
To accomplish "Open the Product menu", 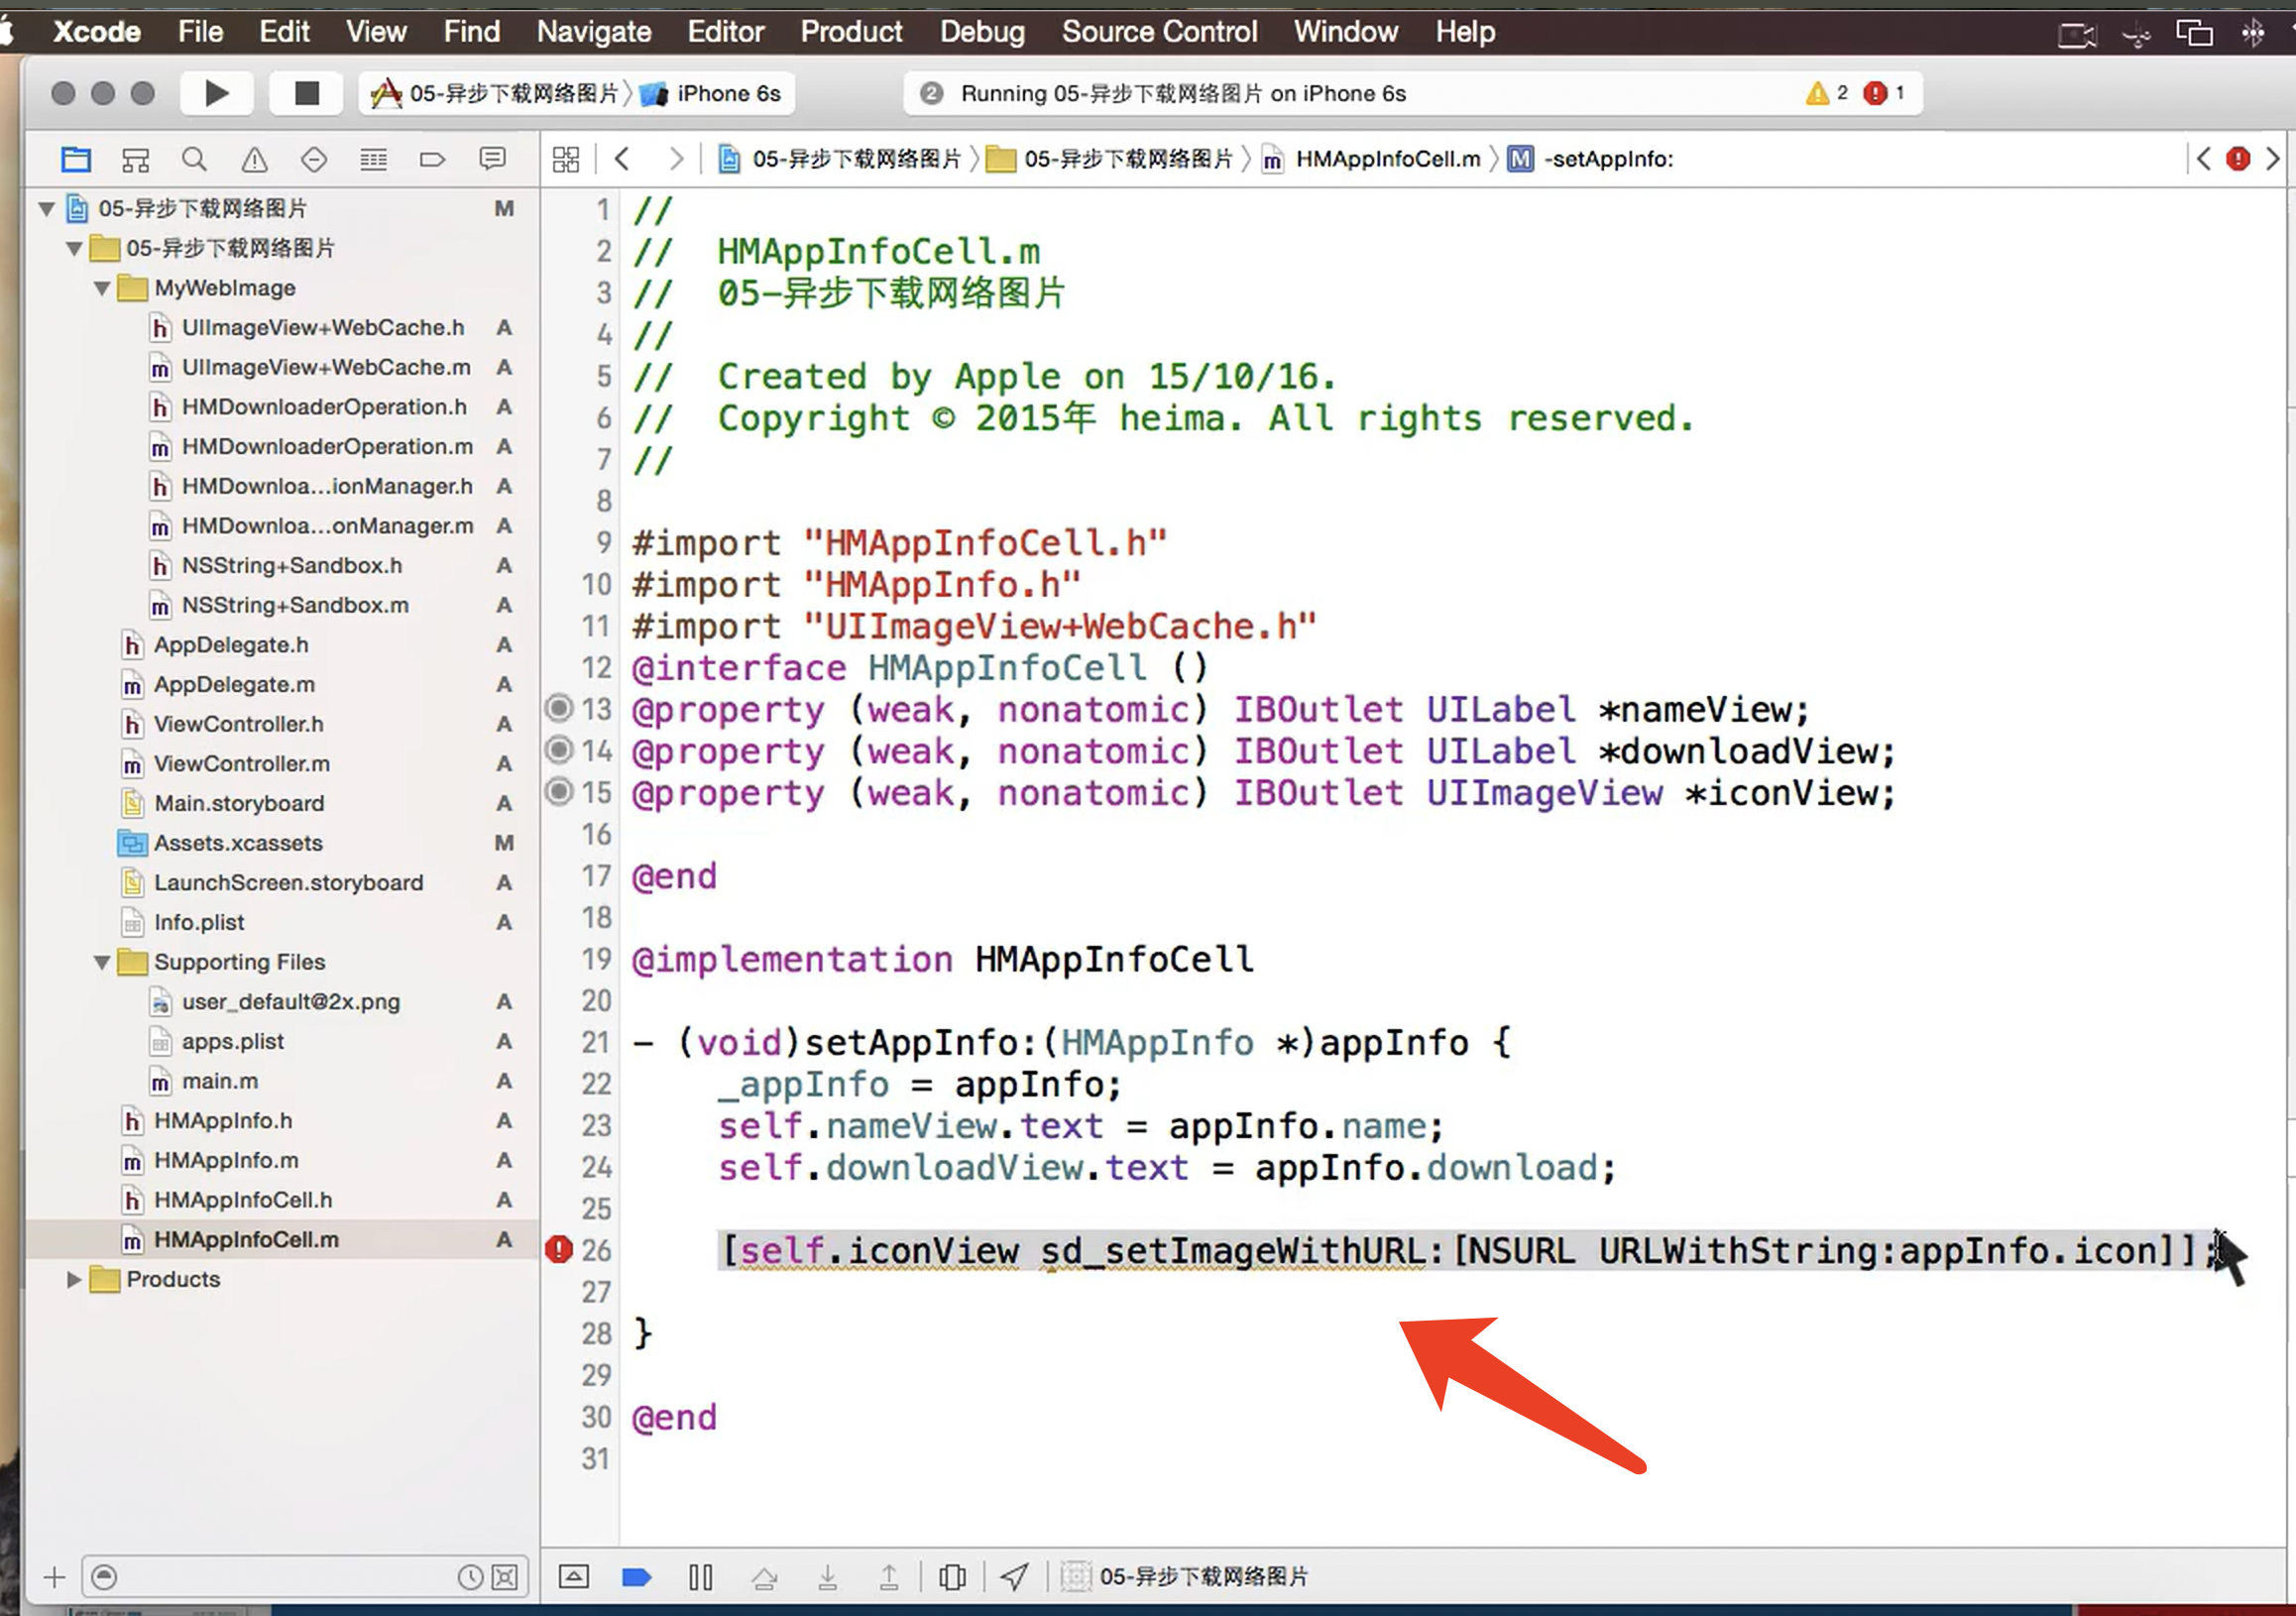I will click(x=850, y=32).
